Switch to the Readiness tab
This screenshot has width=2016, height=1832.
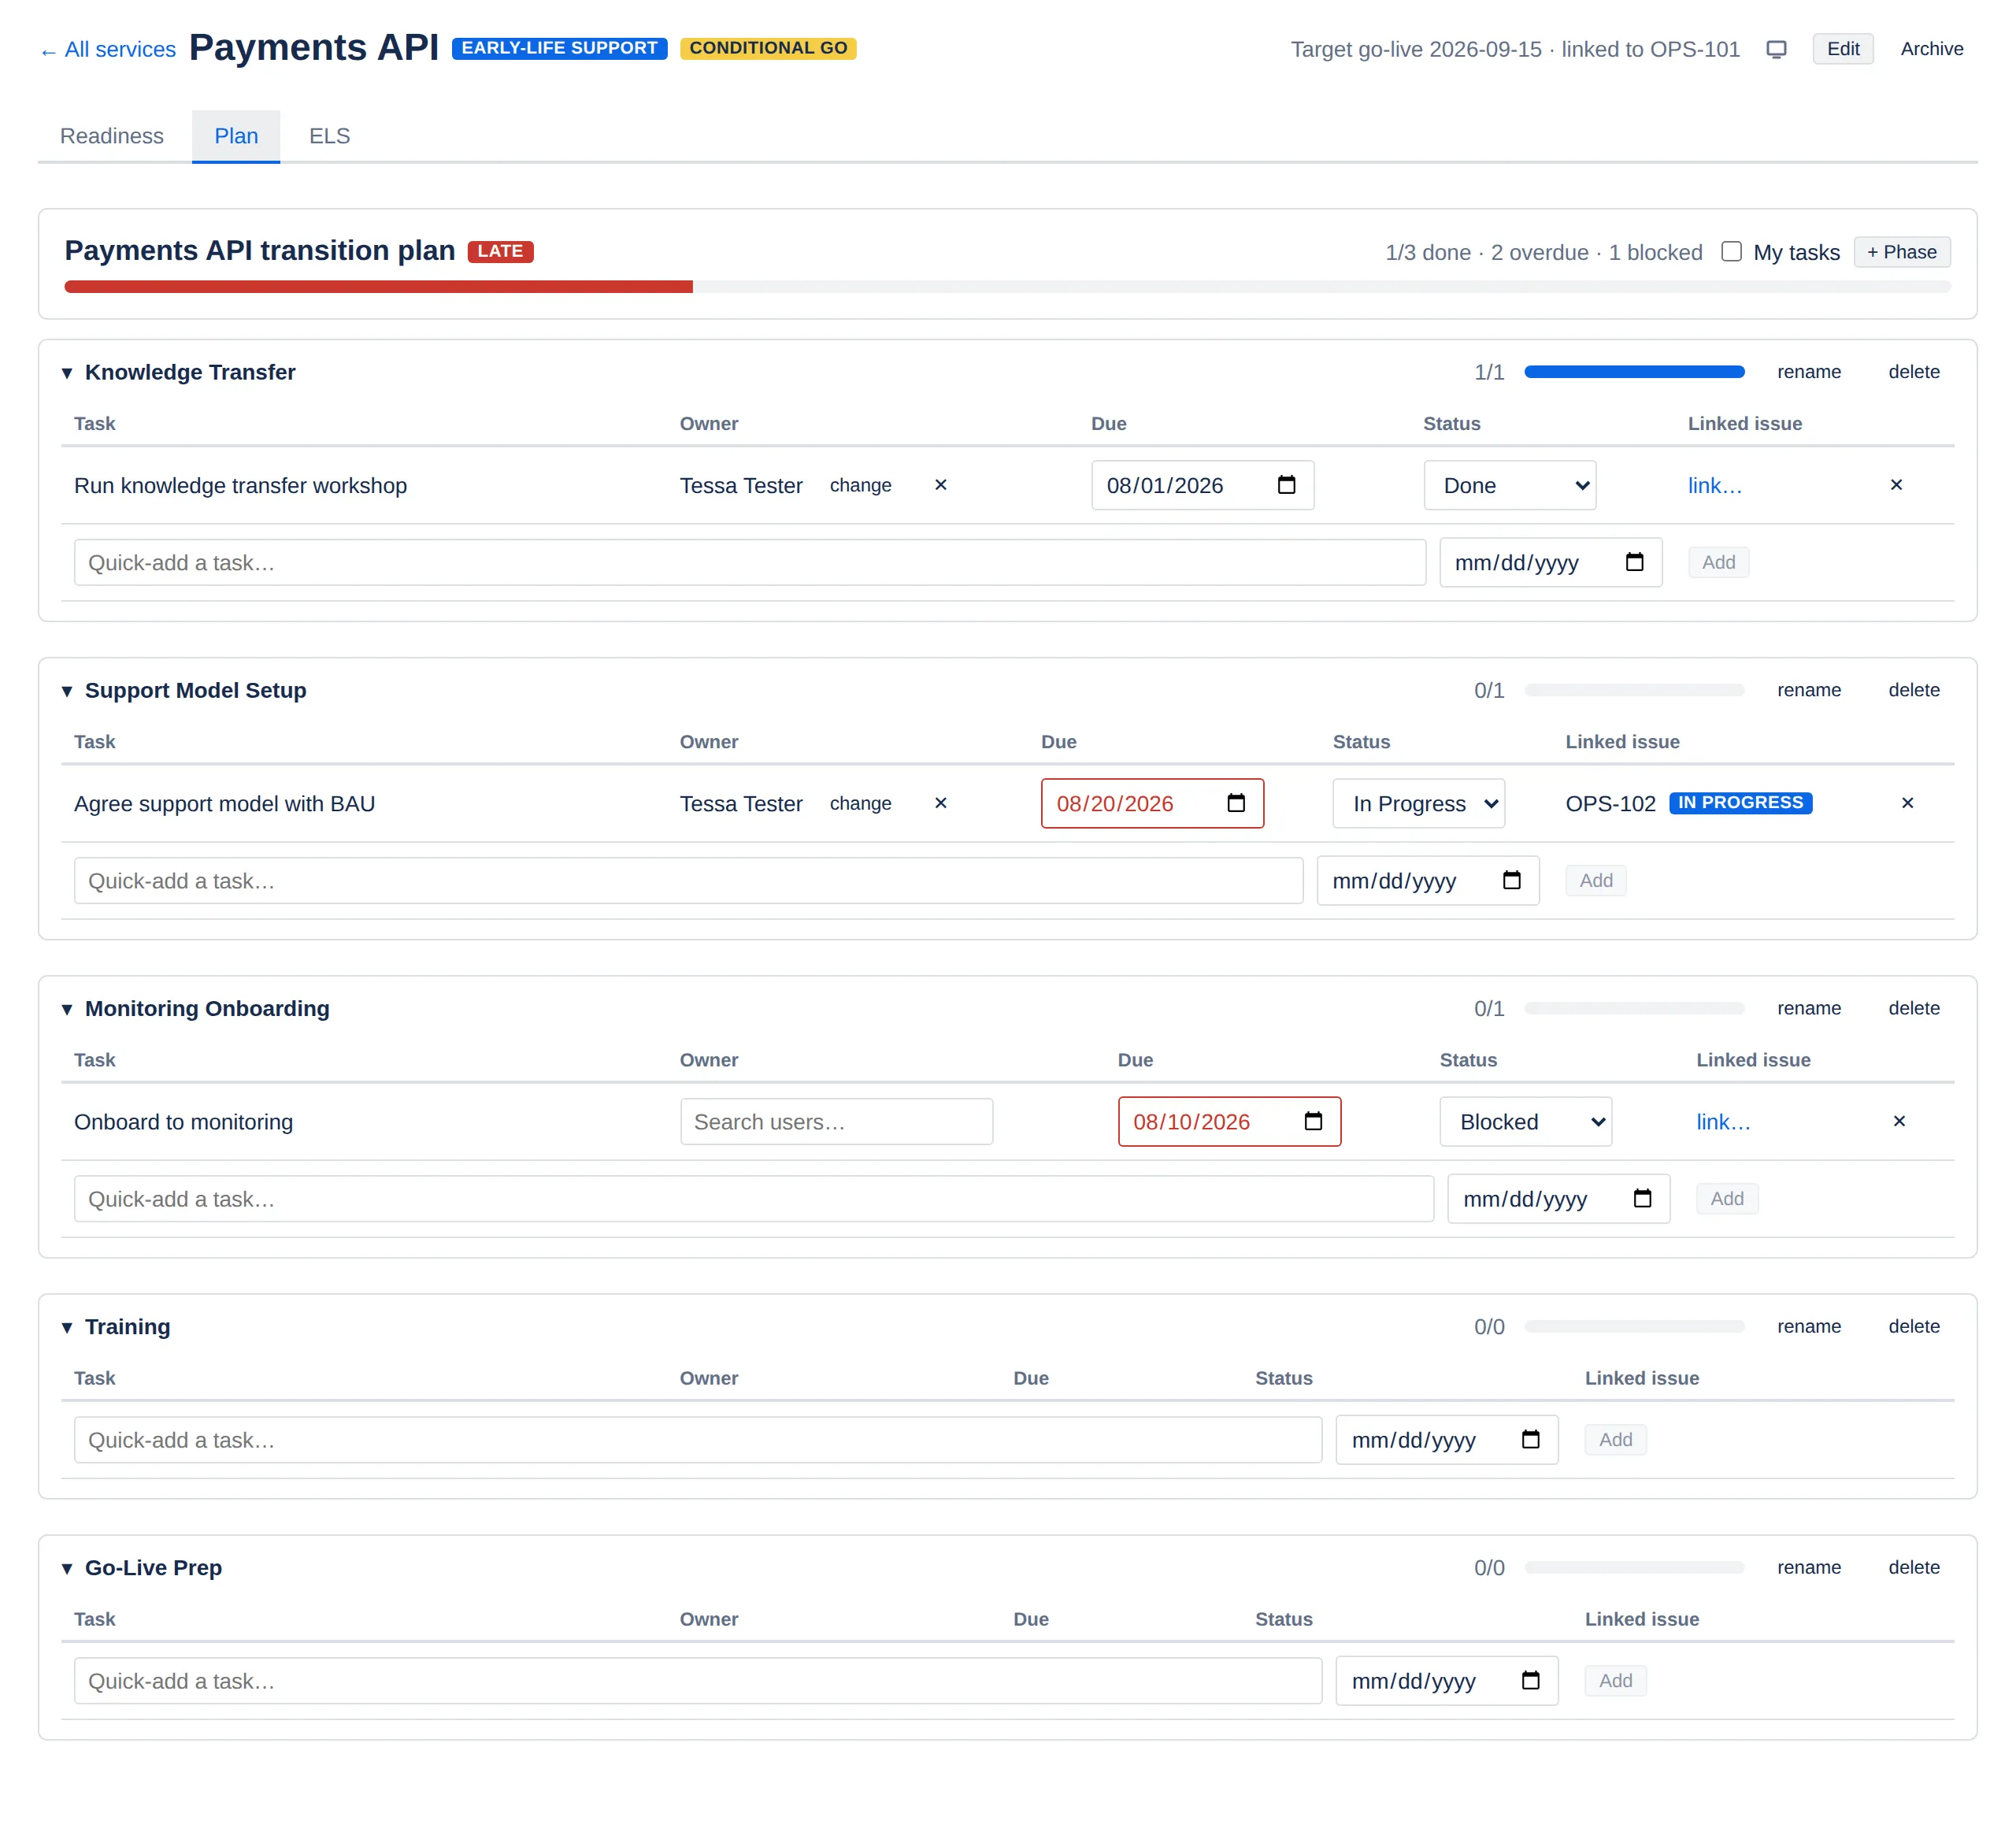click(x=112, y=136)
